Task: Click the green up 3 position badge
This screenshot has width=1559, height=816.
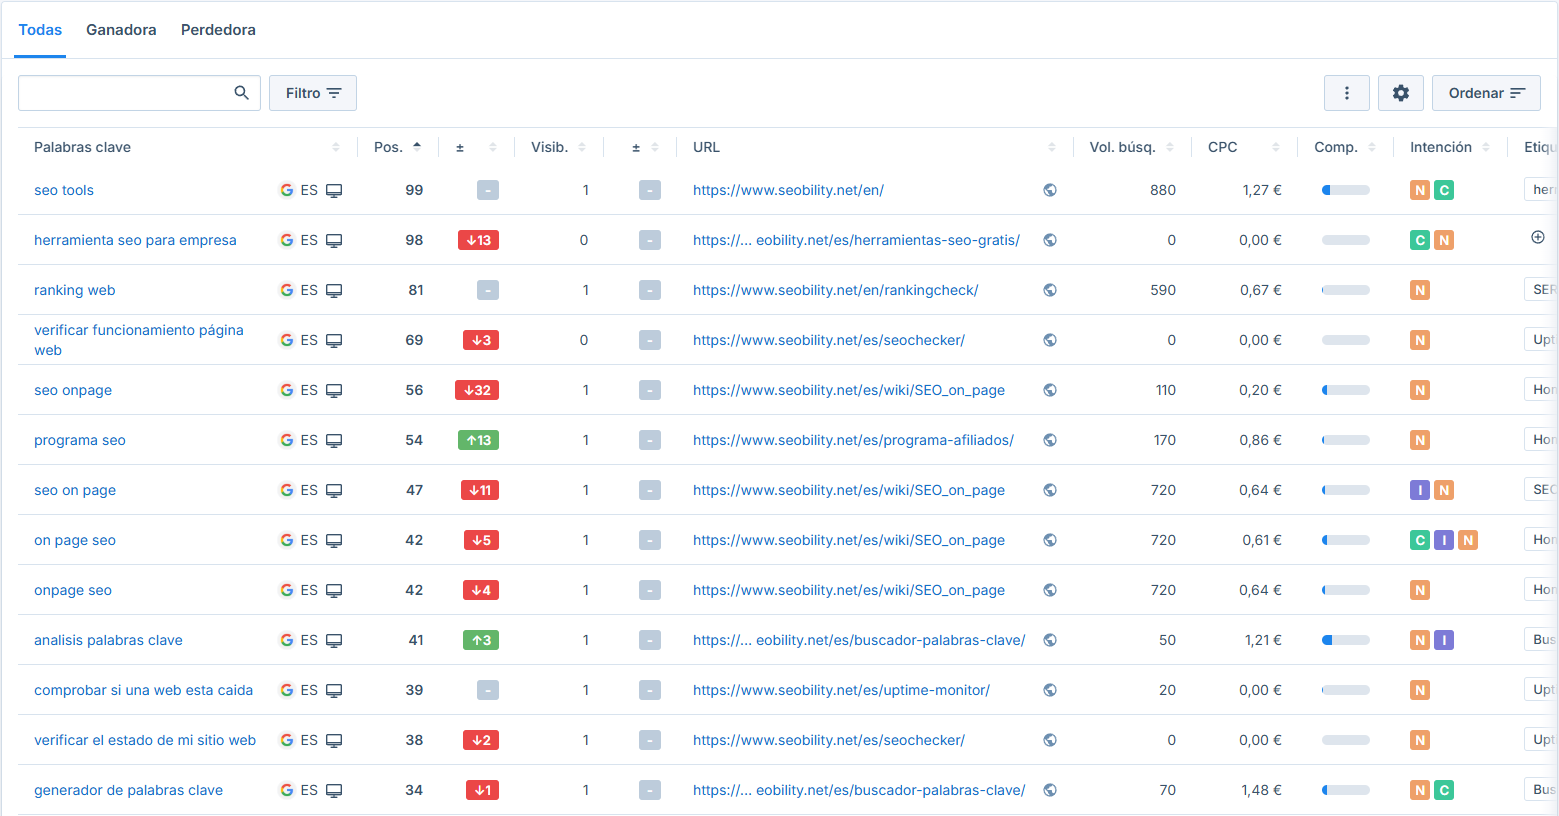Action: pos(481,640)
